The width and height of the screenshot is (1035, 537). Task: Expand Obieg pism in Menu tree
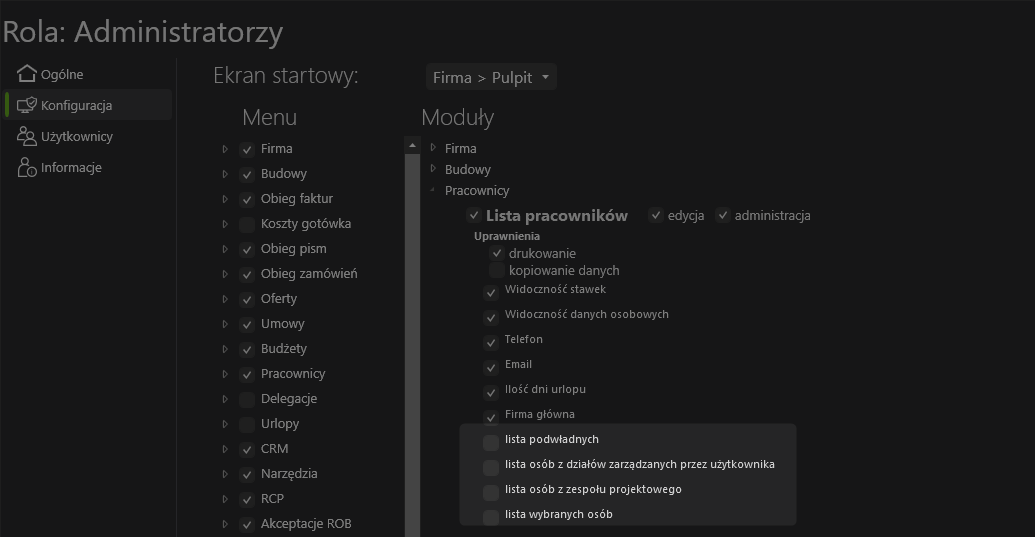tap(225, 249)
